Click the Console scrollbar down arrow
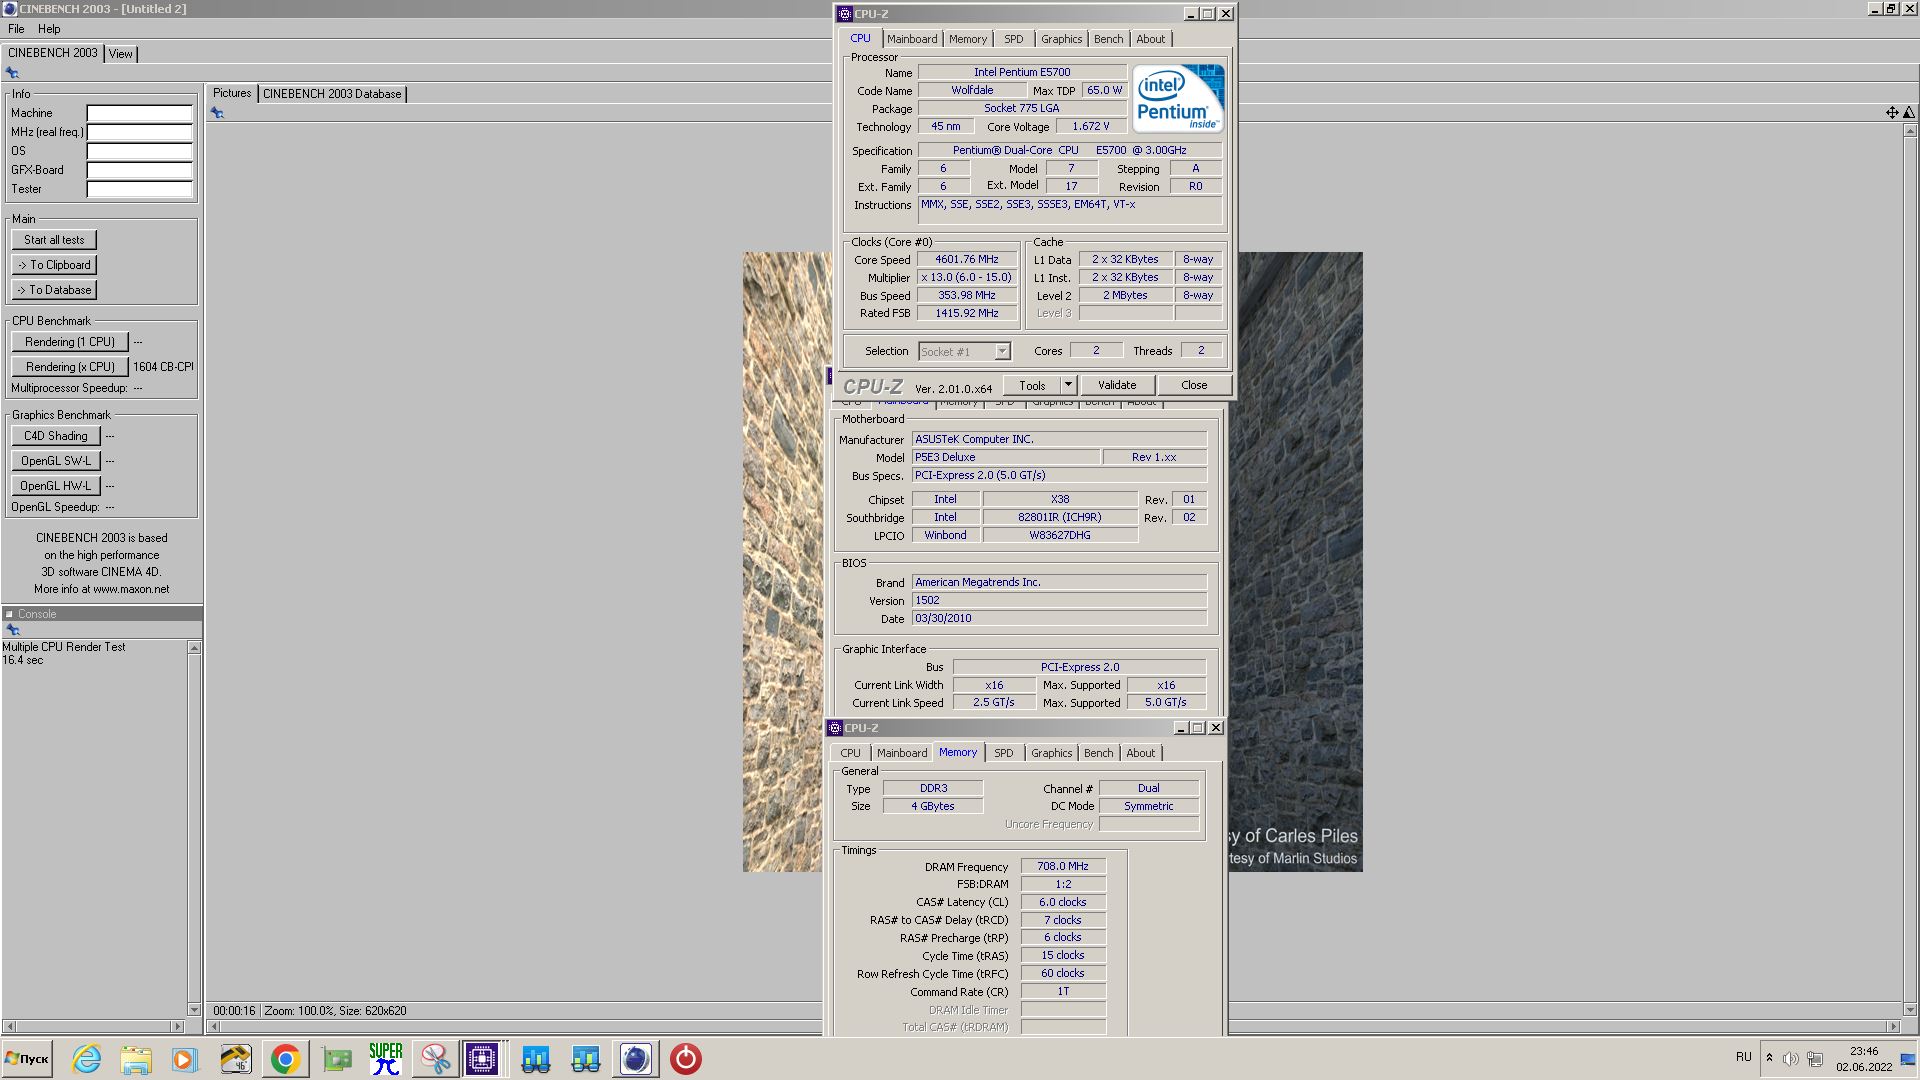This screenshot has width=1920, height=1080. (x=194, y=1010)
